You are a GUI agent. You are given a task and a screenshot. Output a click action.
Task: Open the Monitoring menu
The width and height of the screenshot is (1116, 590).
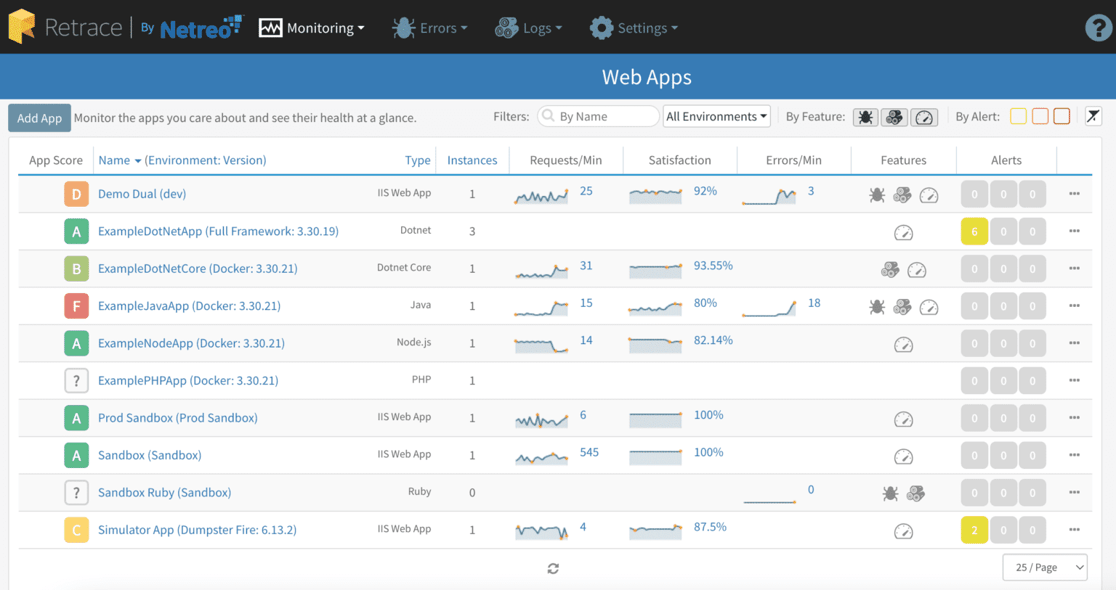(x=312, y=28)
